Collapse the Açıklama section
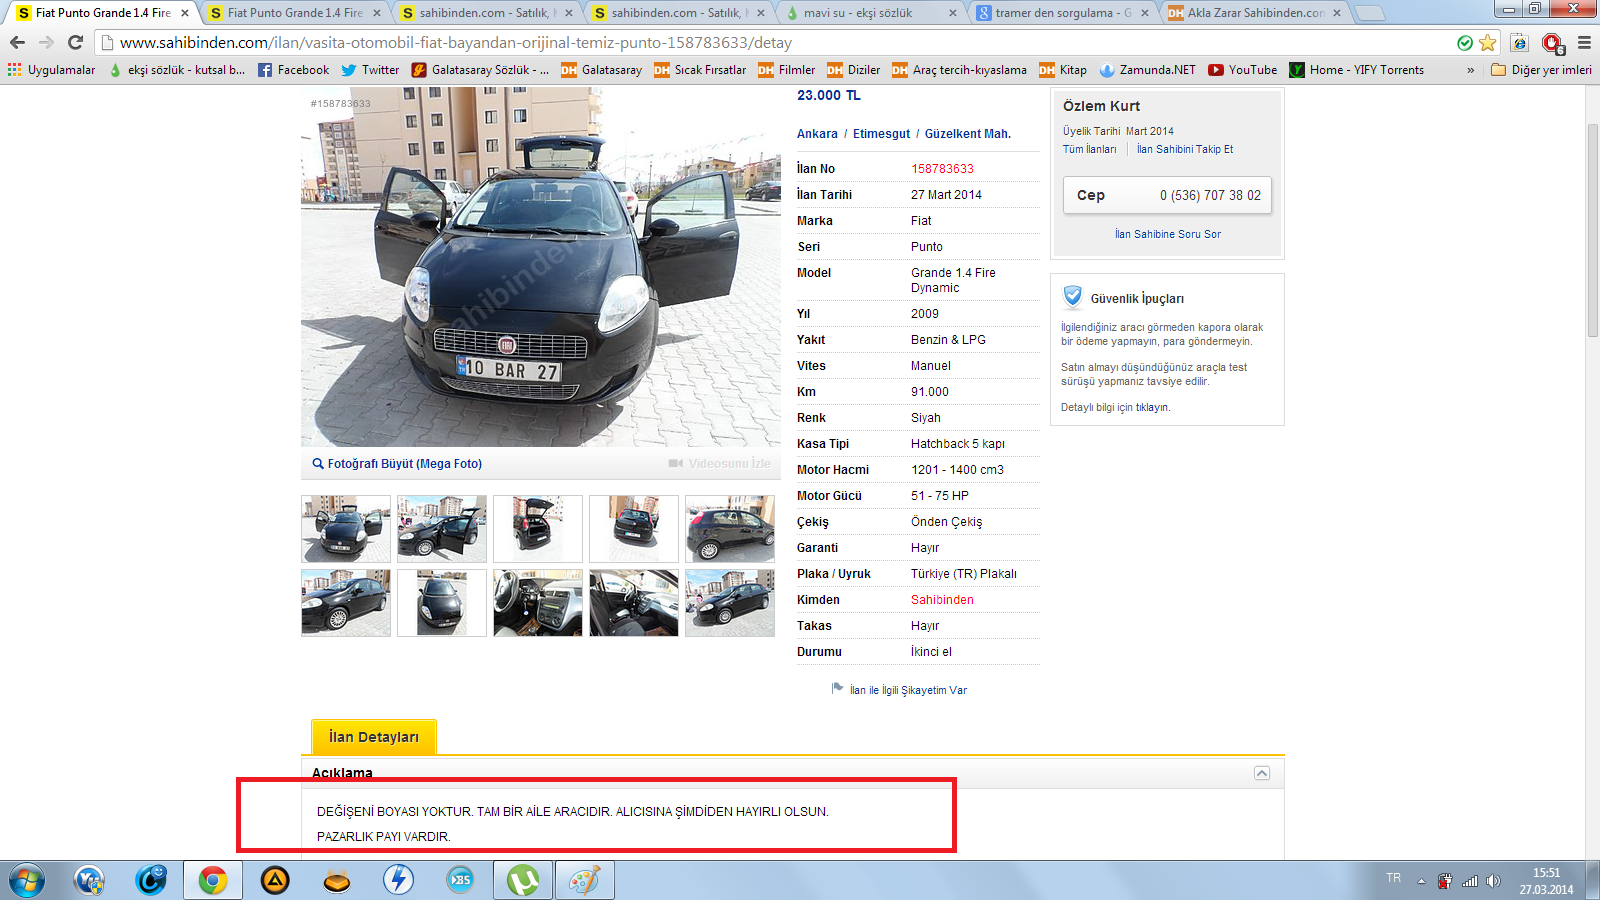This screenshot has height=900, width=1600. [1262, 773]
